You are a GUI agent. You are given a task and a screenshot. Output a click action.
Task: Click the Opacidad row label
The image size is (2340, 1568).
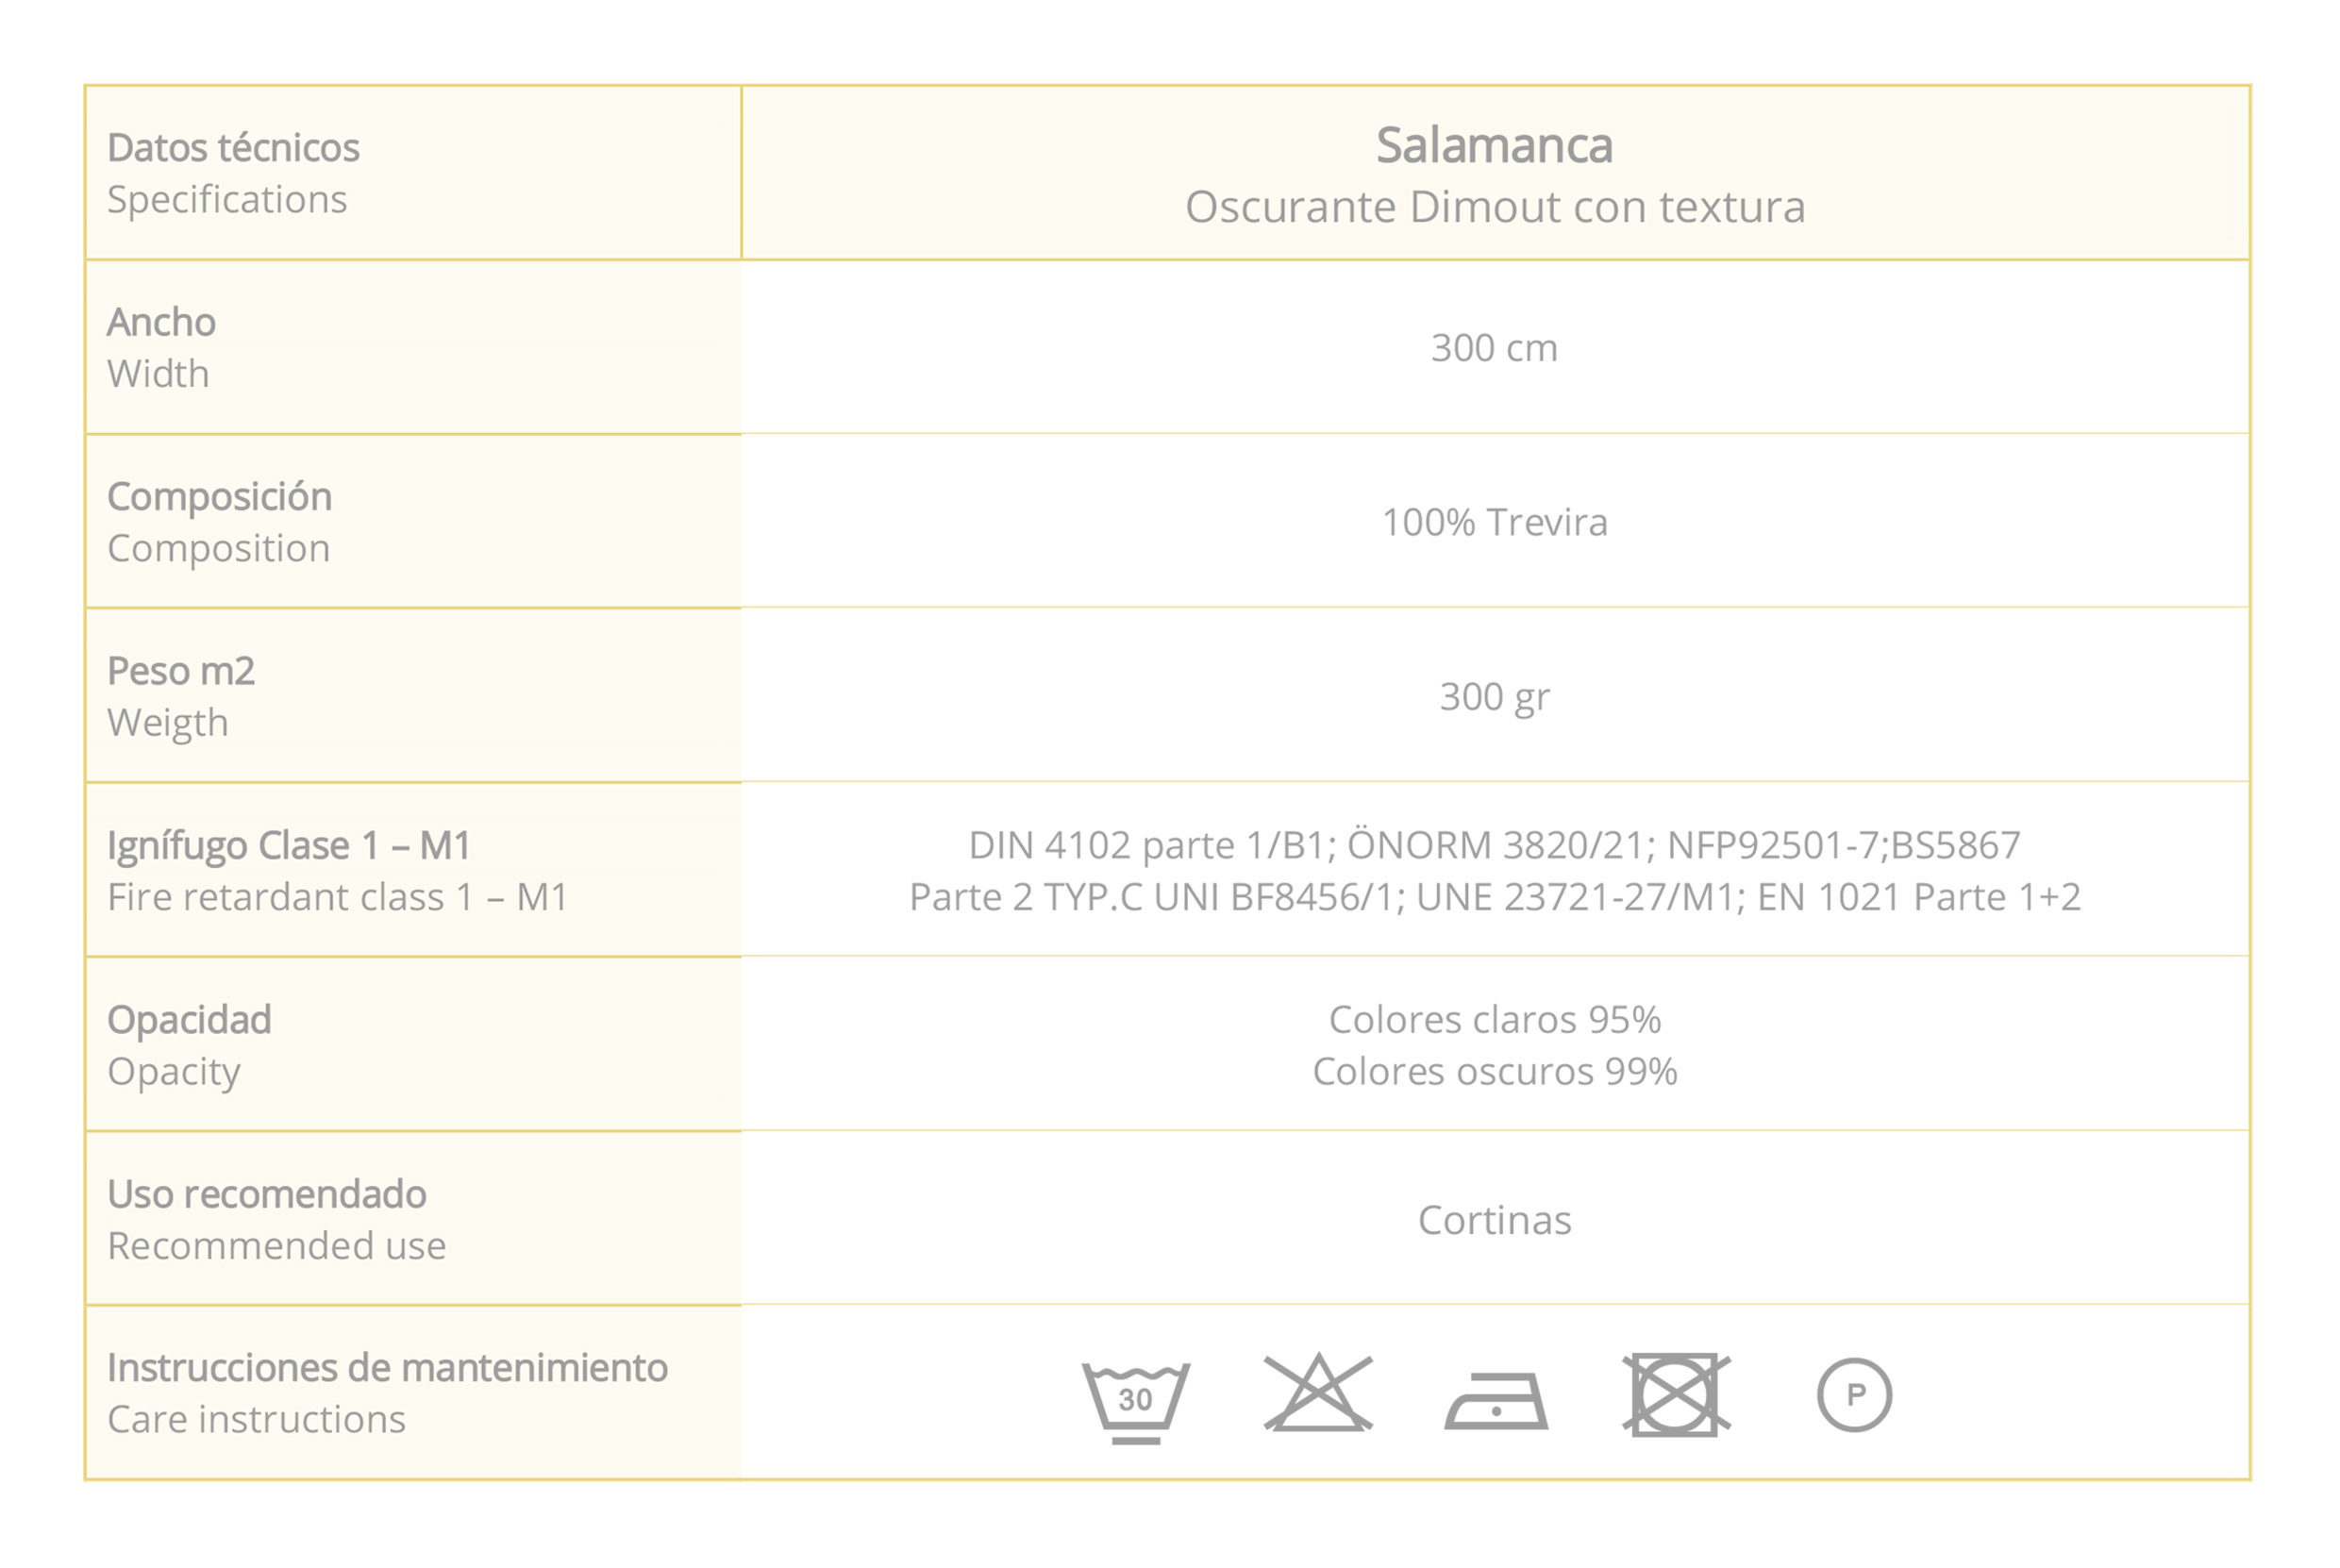(189, 1021)
